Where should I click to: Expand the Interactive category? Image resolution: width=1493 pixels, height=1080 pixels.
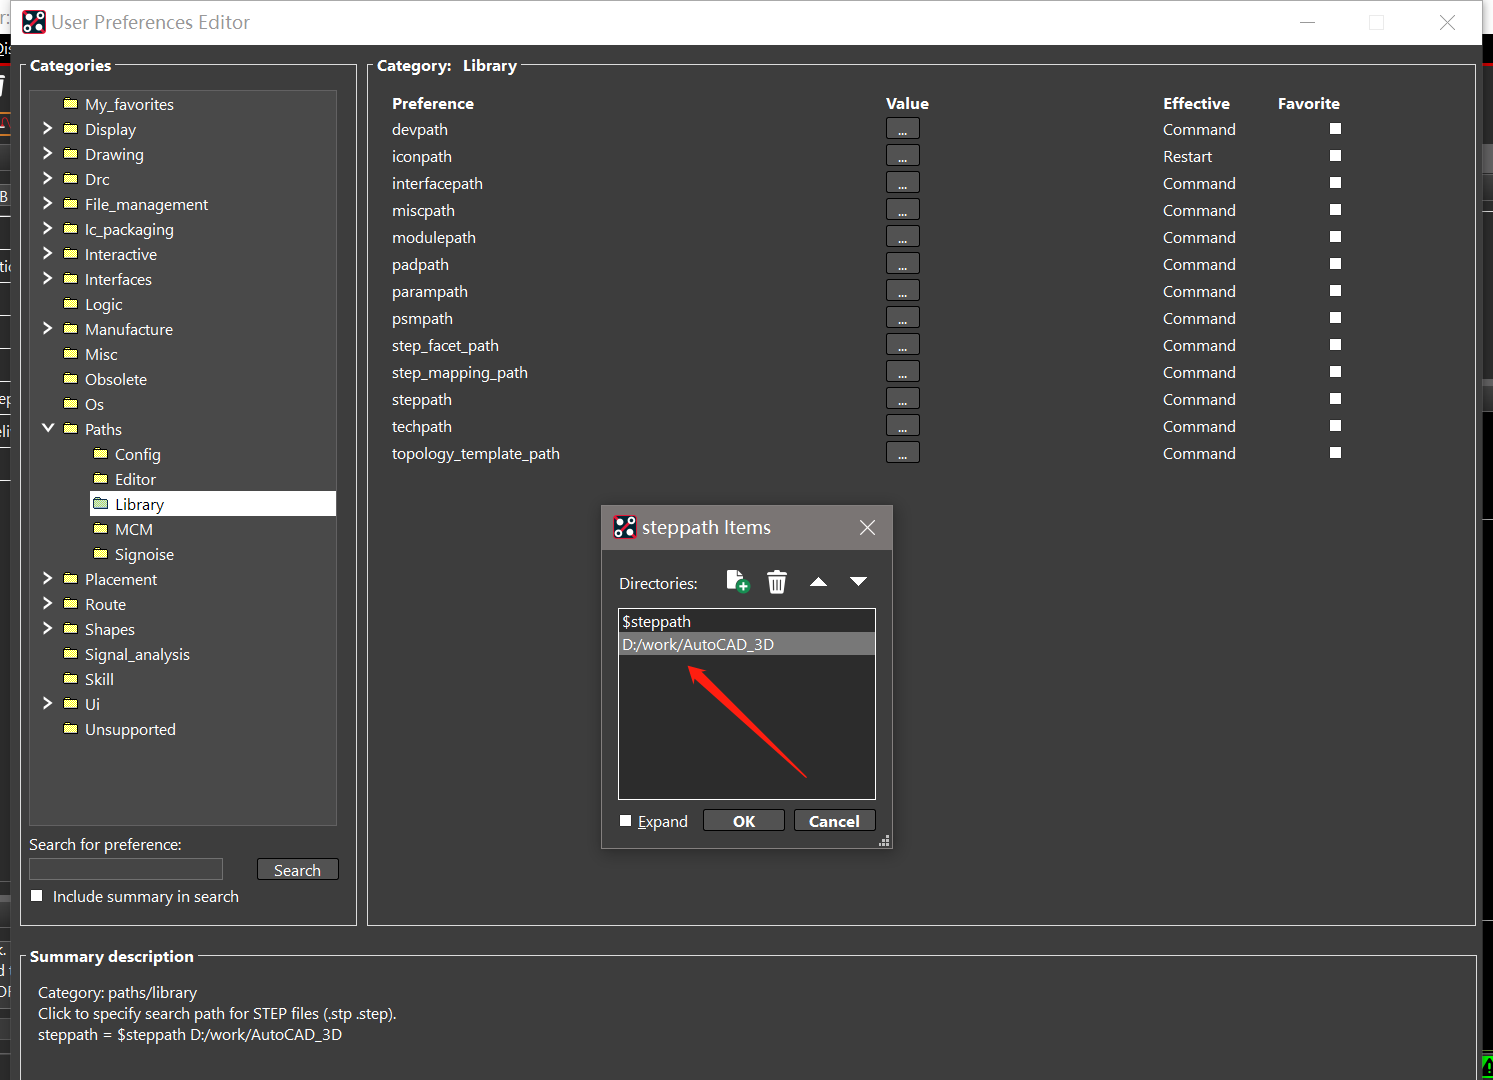tap(47, 253)
